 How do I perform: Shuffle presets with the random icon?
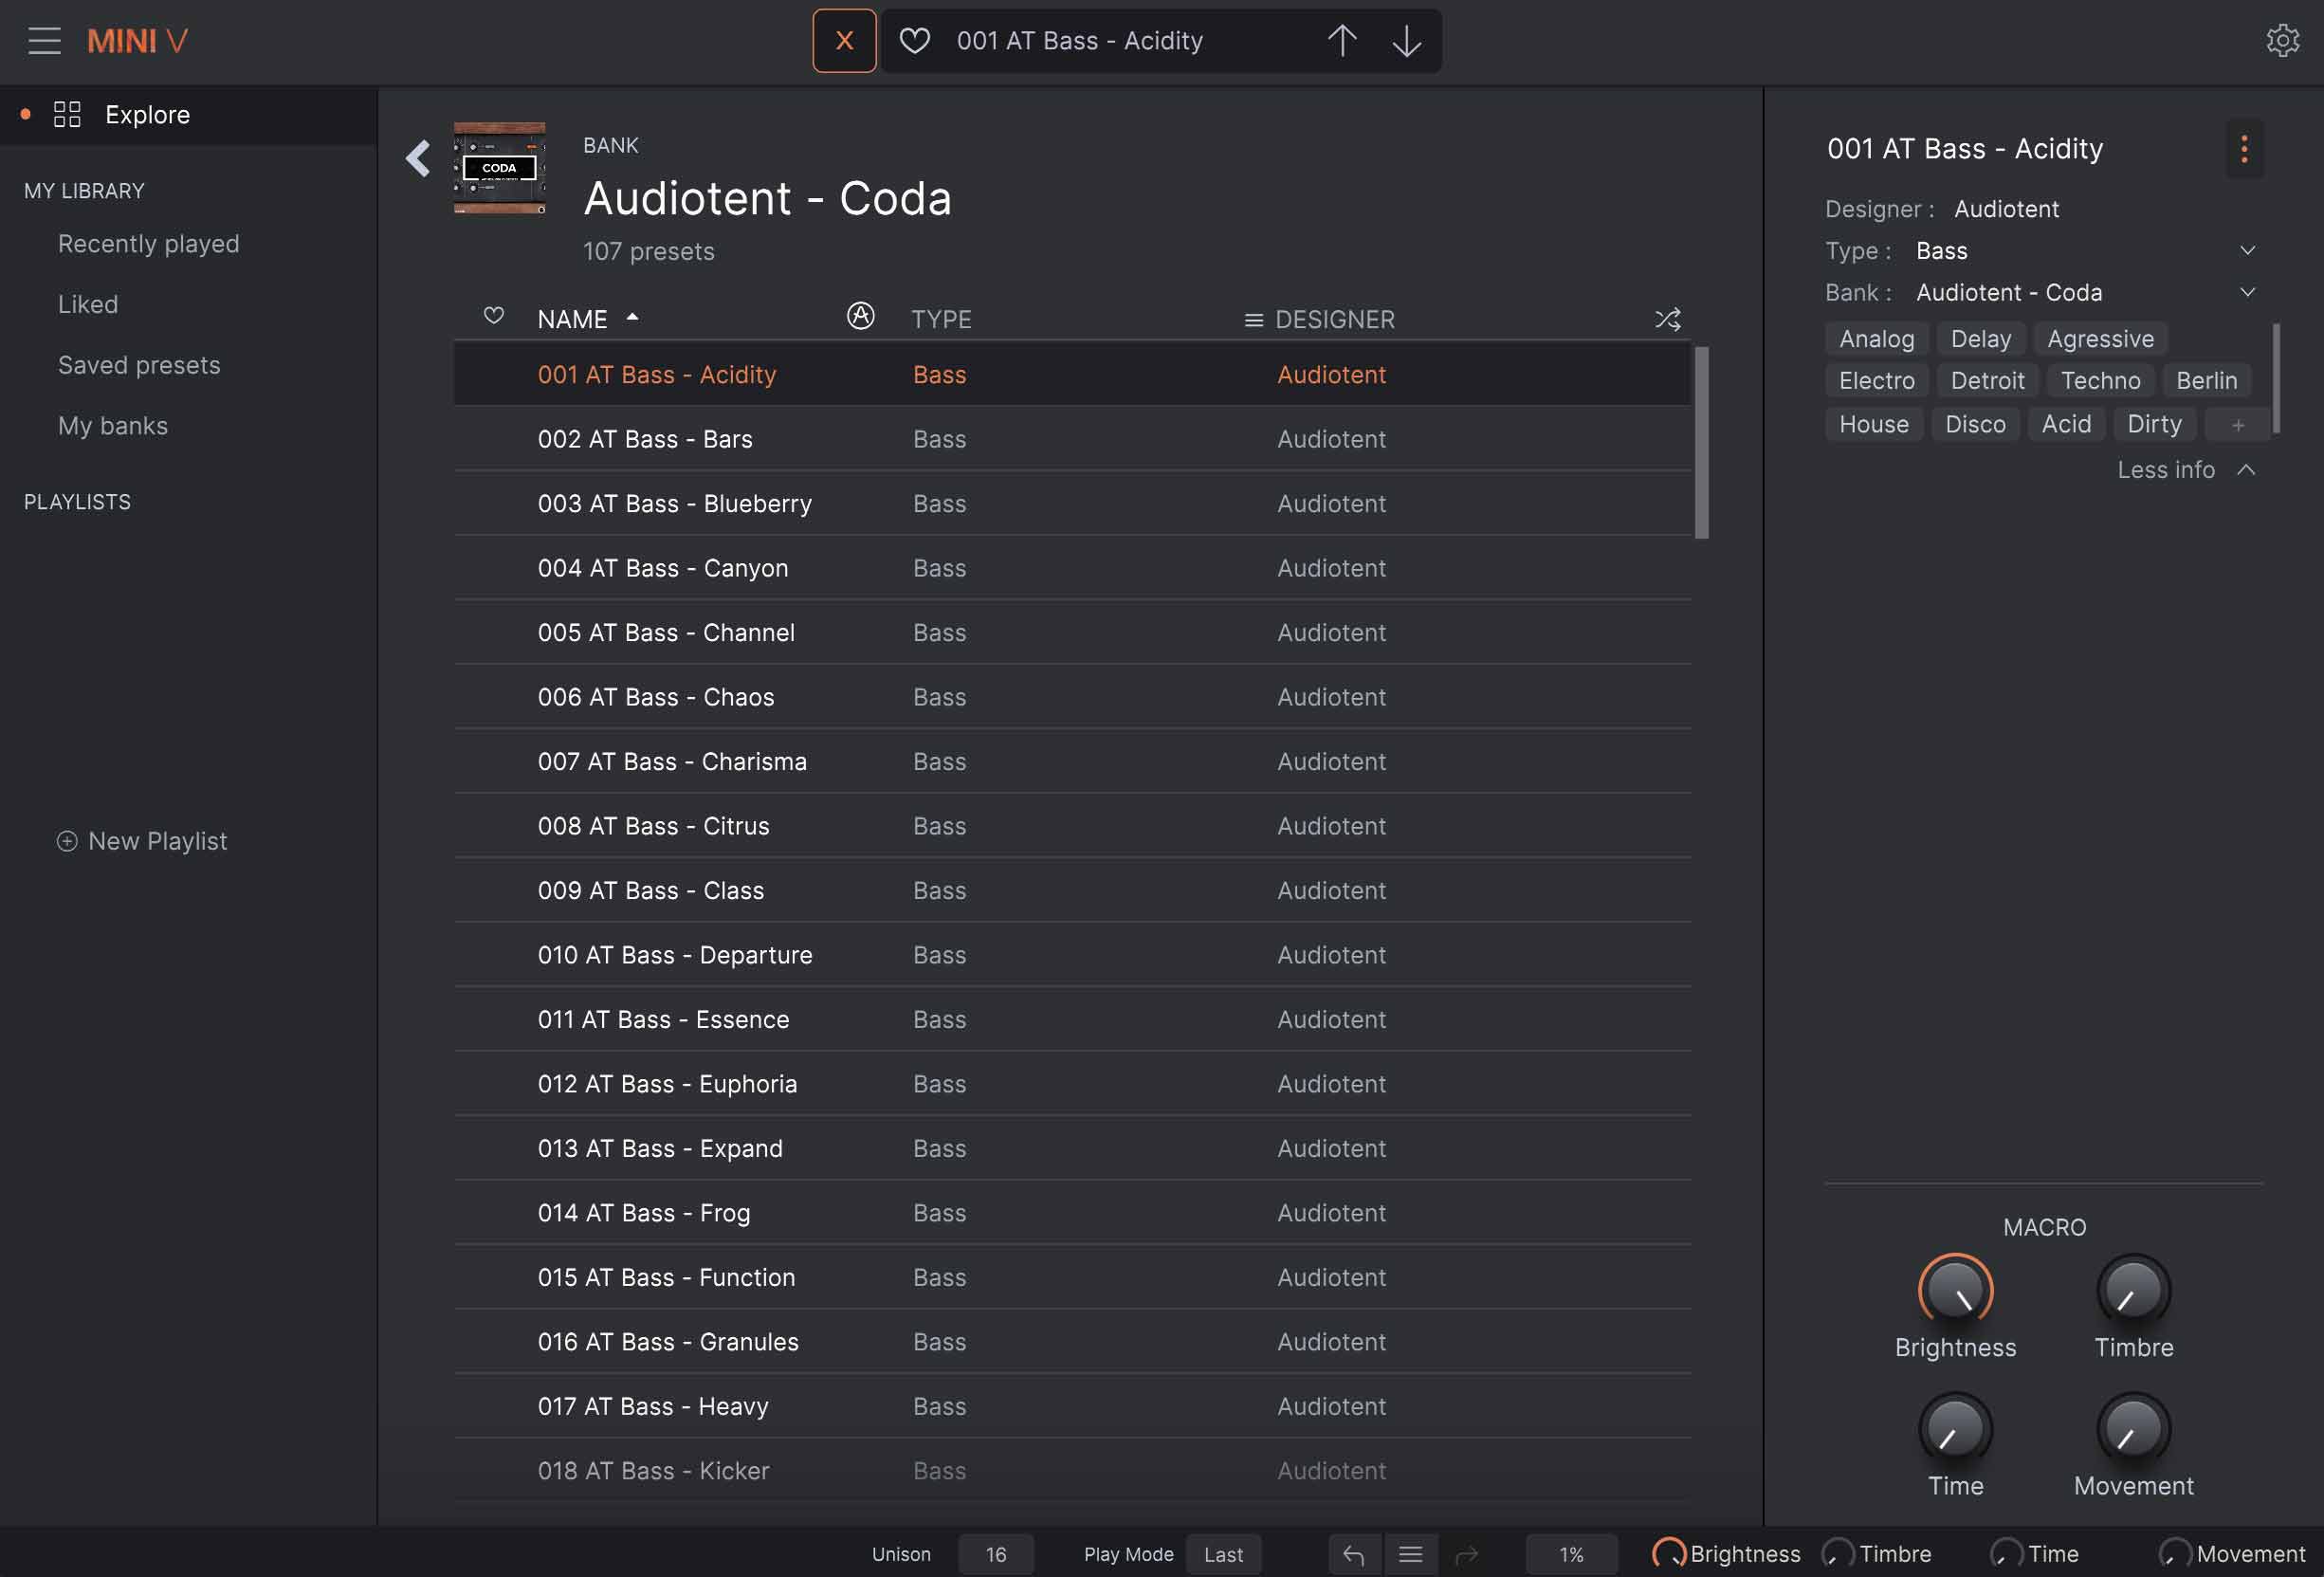point(1667,319)
